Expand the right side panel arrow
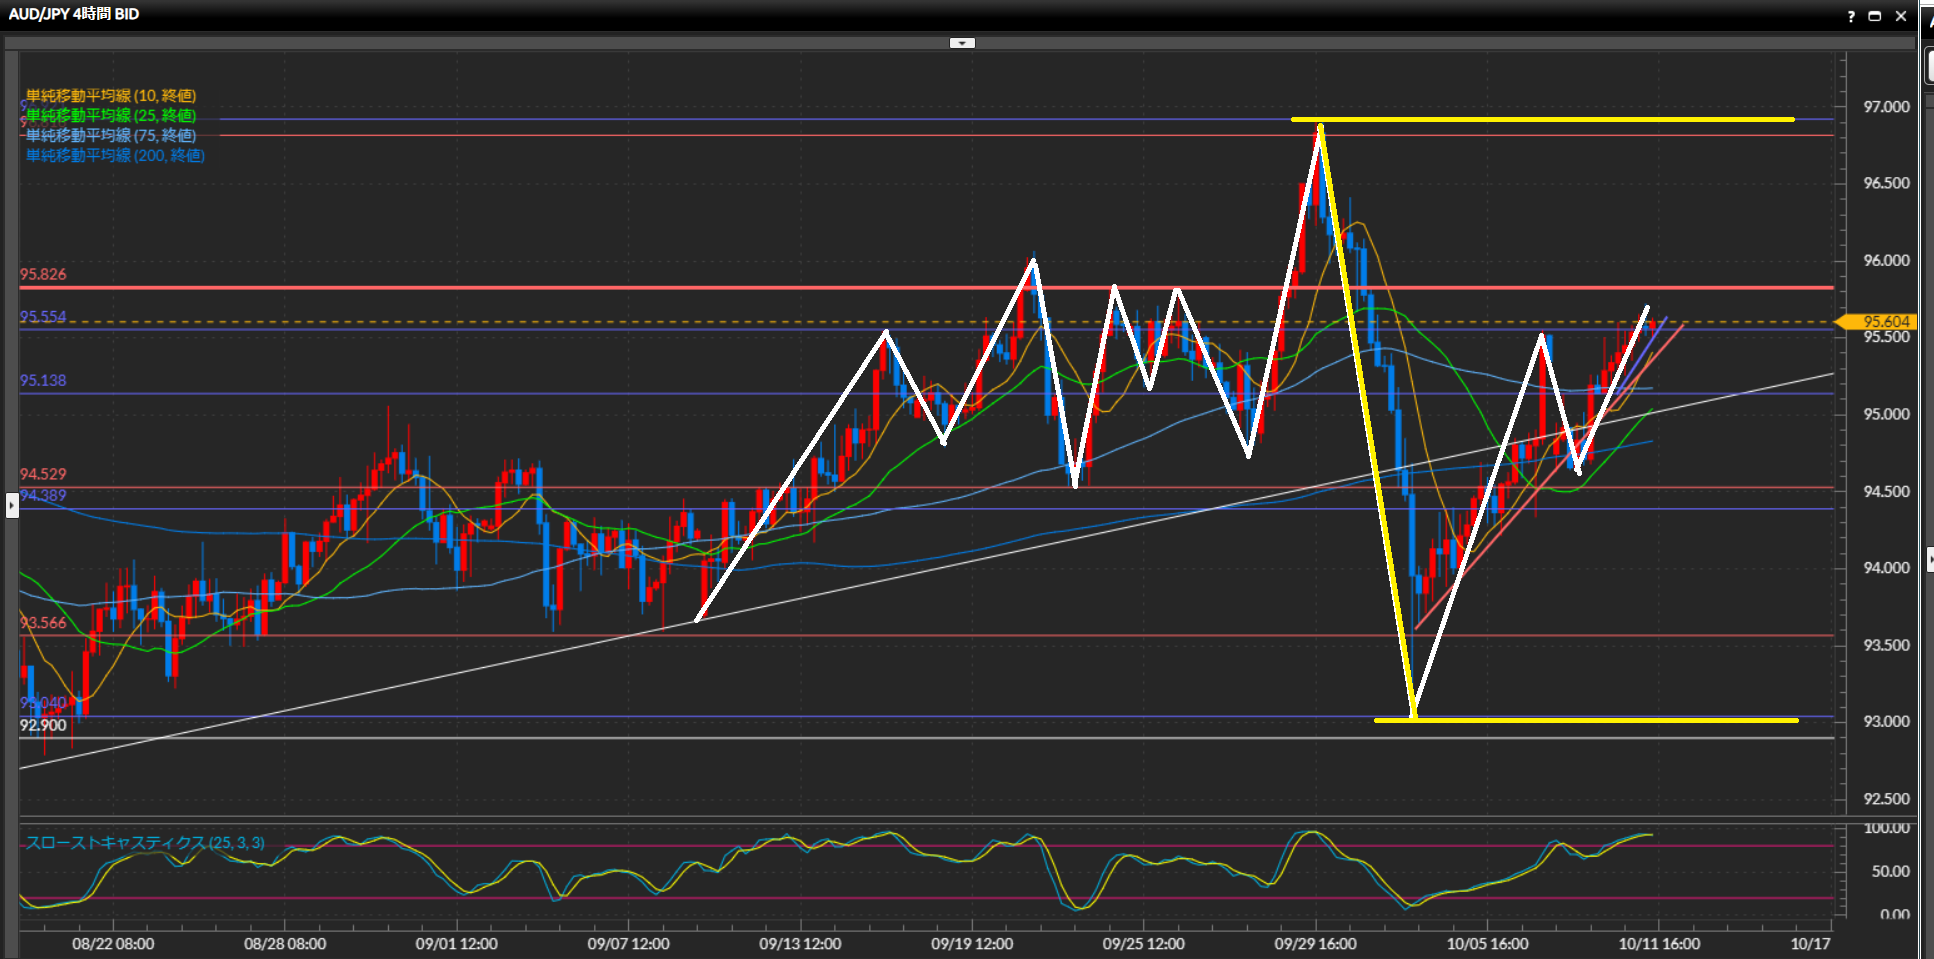Viewport: 1934px width, 959px height. 1929,559
